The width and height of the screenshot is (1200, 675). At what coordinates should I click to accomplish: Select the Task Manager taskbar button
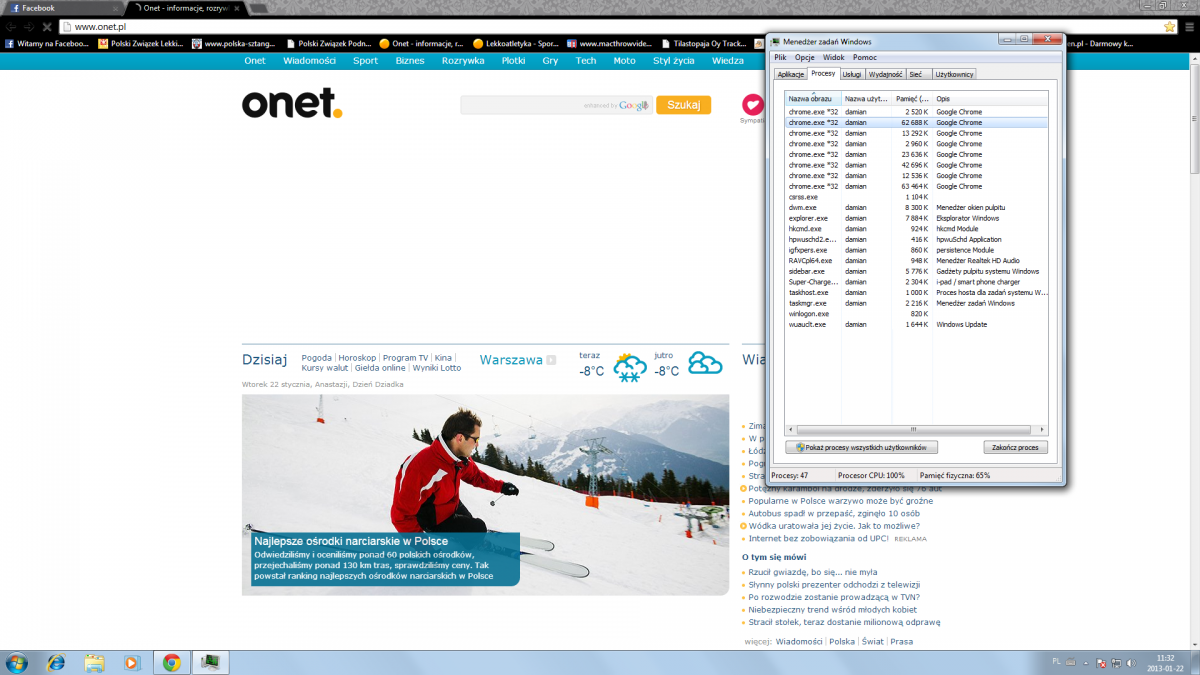click(x=211, y=662)
